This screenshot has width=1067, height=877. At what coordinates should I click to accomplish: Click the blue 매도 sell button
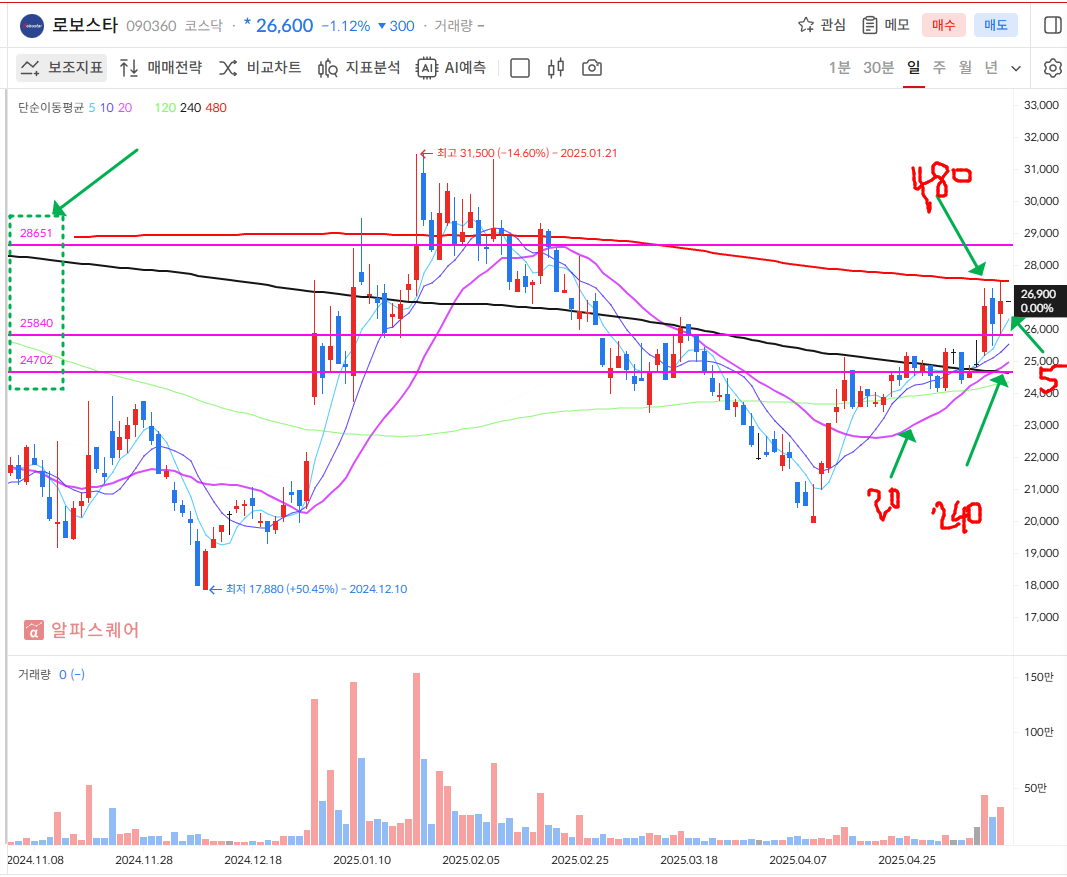pyautogui.click(x=996, y=25)
